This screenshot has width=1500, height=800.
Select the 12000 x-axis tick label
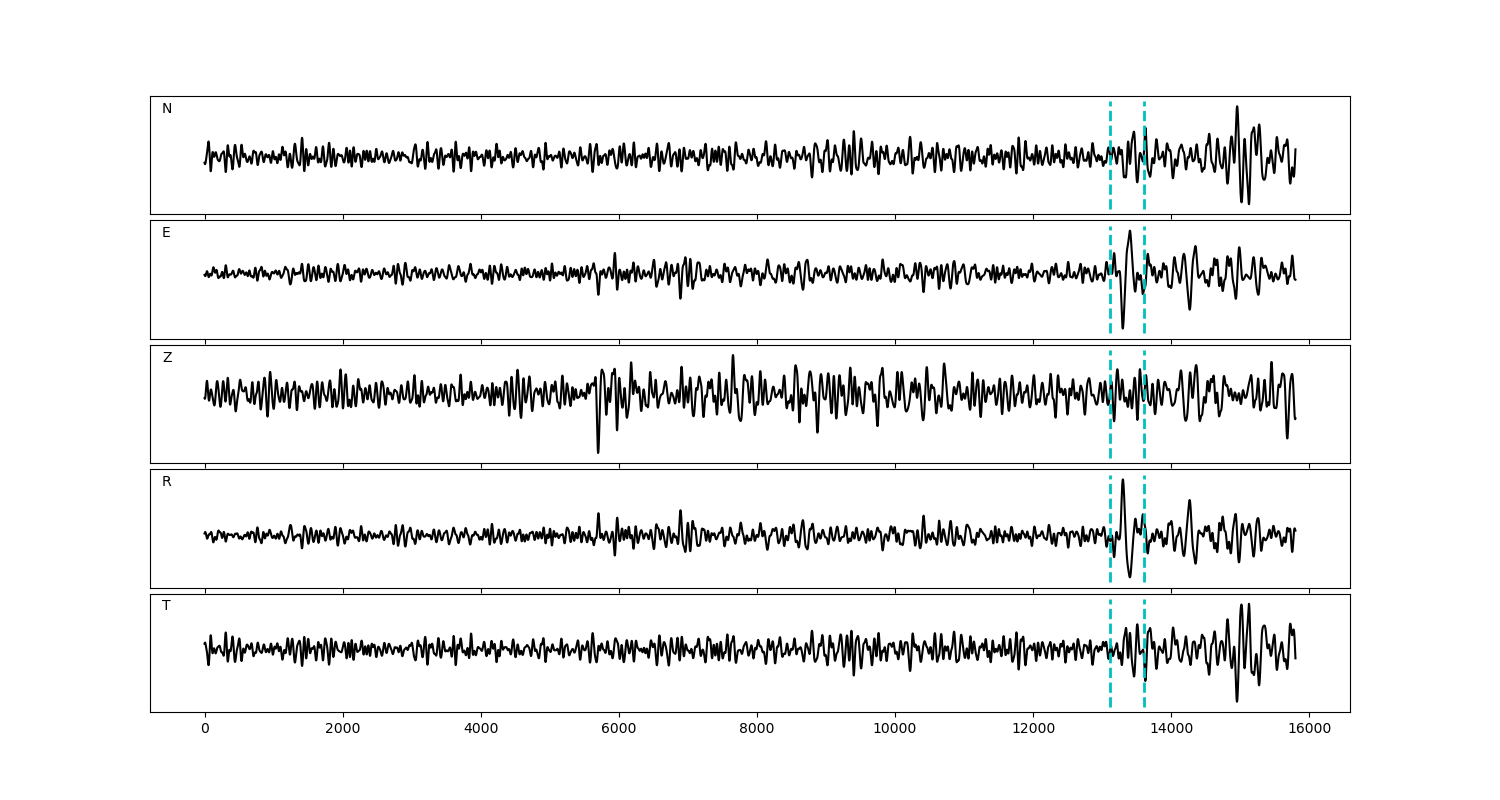1033,730
